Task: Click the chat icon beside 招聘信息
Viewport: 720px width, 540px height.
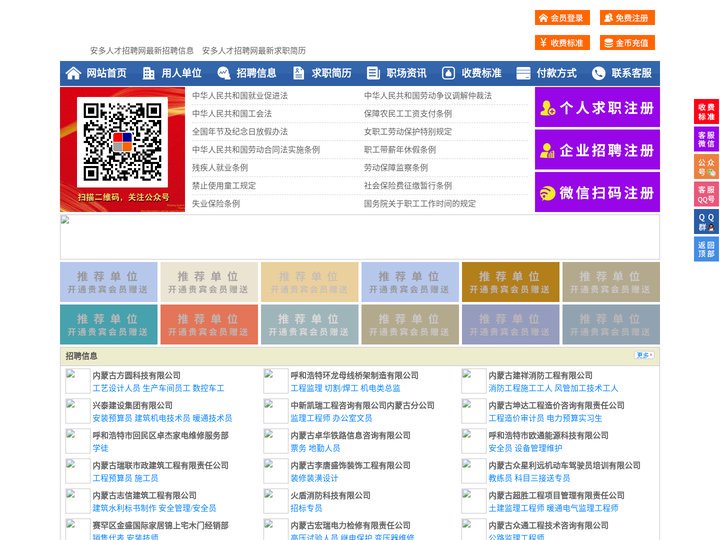Action: (x=224, y=73)
